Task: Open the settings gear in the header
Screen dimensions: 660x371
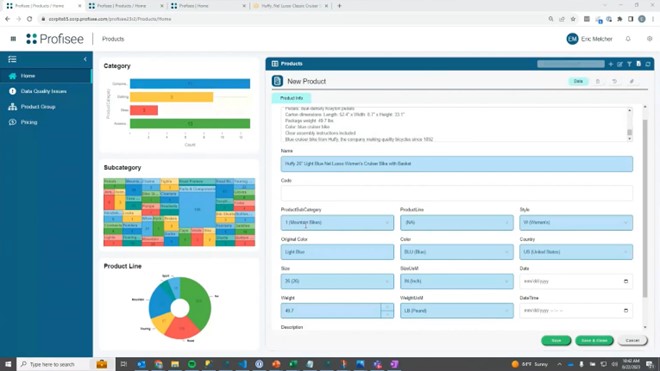Action: [x=649, y=39]
